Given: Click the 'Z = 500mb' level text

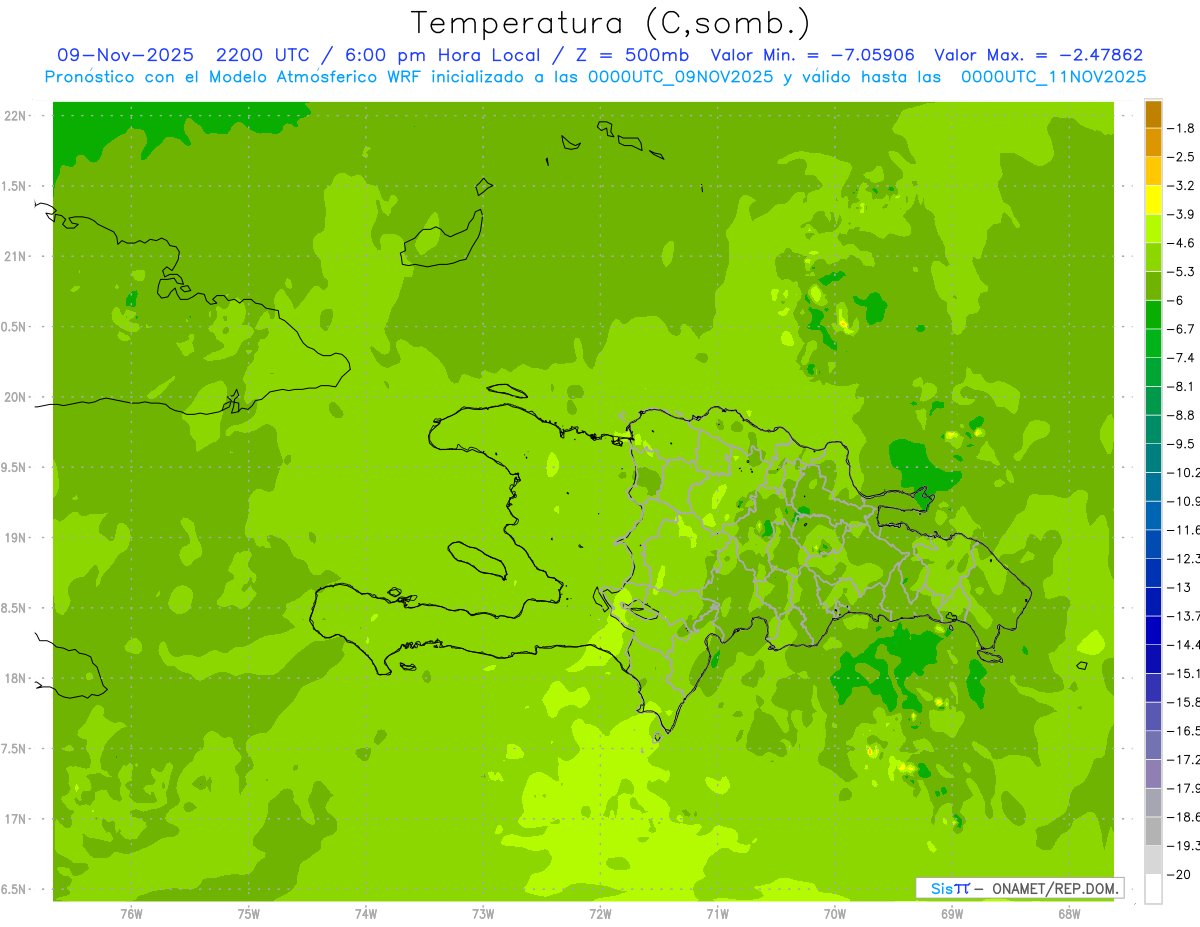Looking at the screenshot, I should [x=632, y=55].
